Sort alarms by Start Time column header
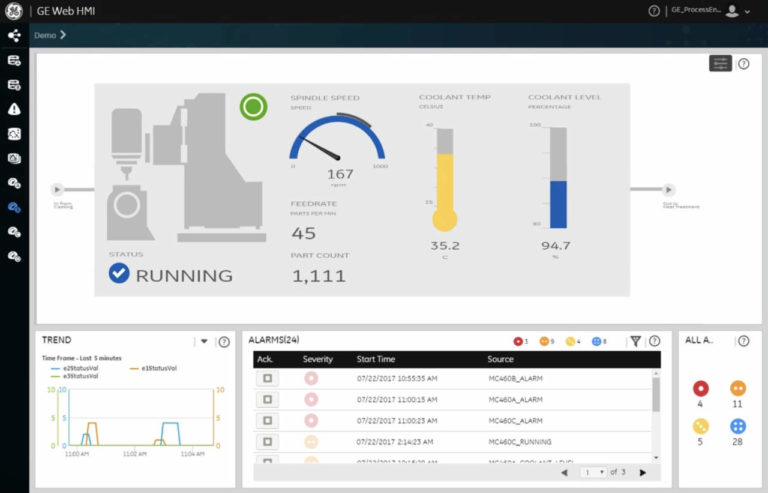This screenshot has width=768, height=493. [x=376, y=359]
